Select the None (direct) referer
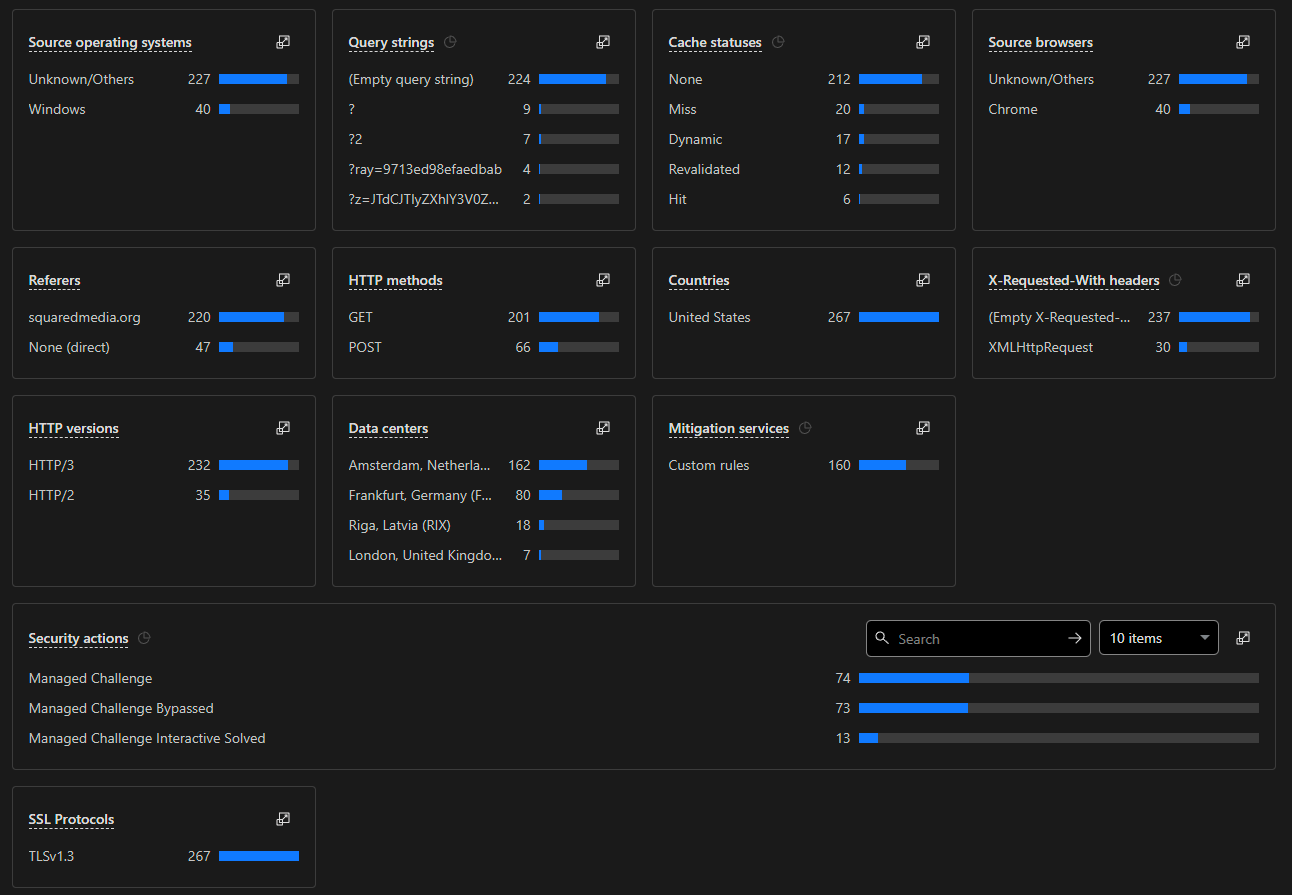 164,347
